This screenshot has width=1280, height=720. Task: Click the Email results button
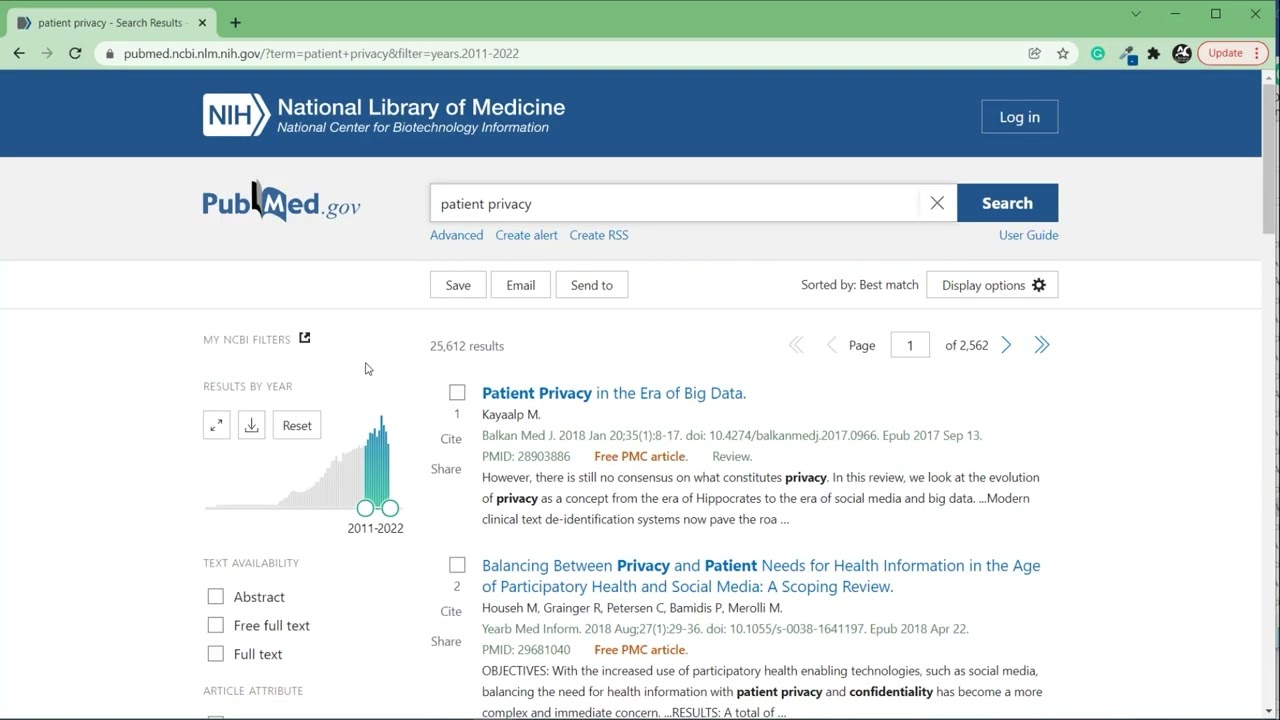pos(521,285)
